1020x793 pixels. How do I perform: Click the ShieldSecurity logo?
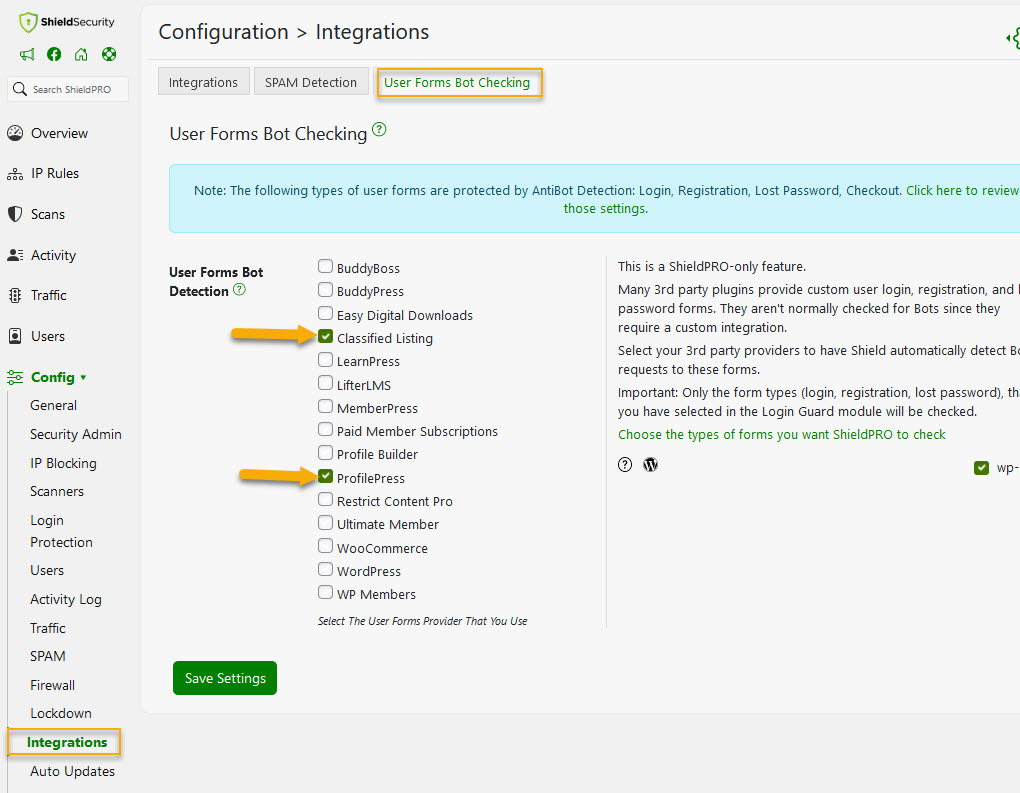click(x=66, y=22)
